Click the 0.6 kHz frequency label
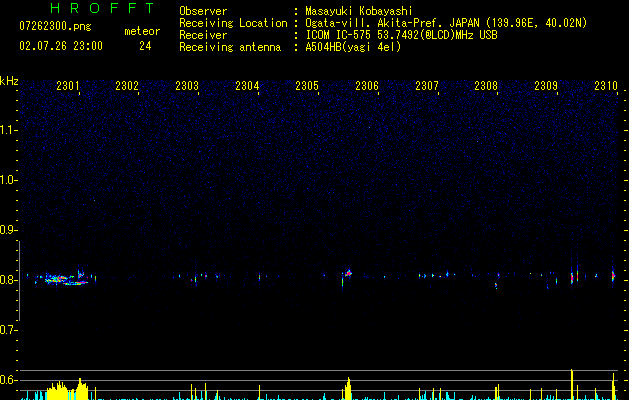The width and height of the screenshot is (629, 400). pos(8,380)
